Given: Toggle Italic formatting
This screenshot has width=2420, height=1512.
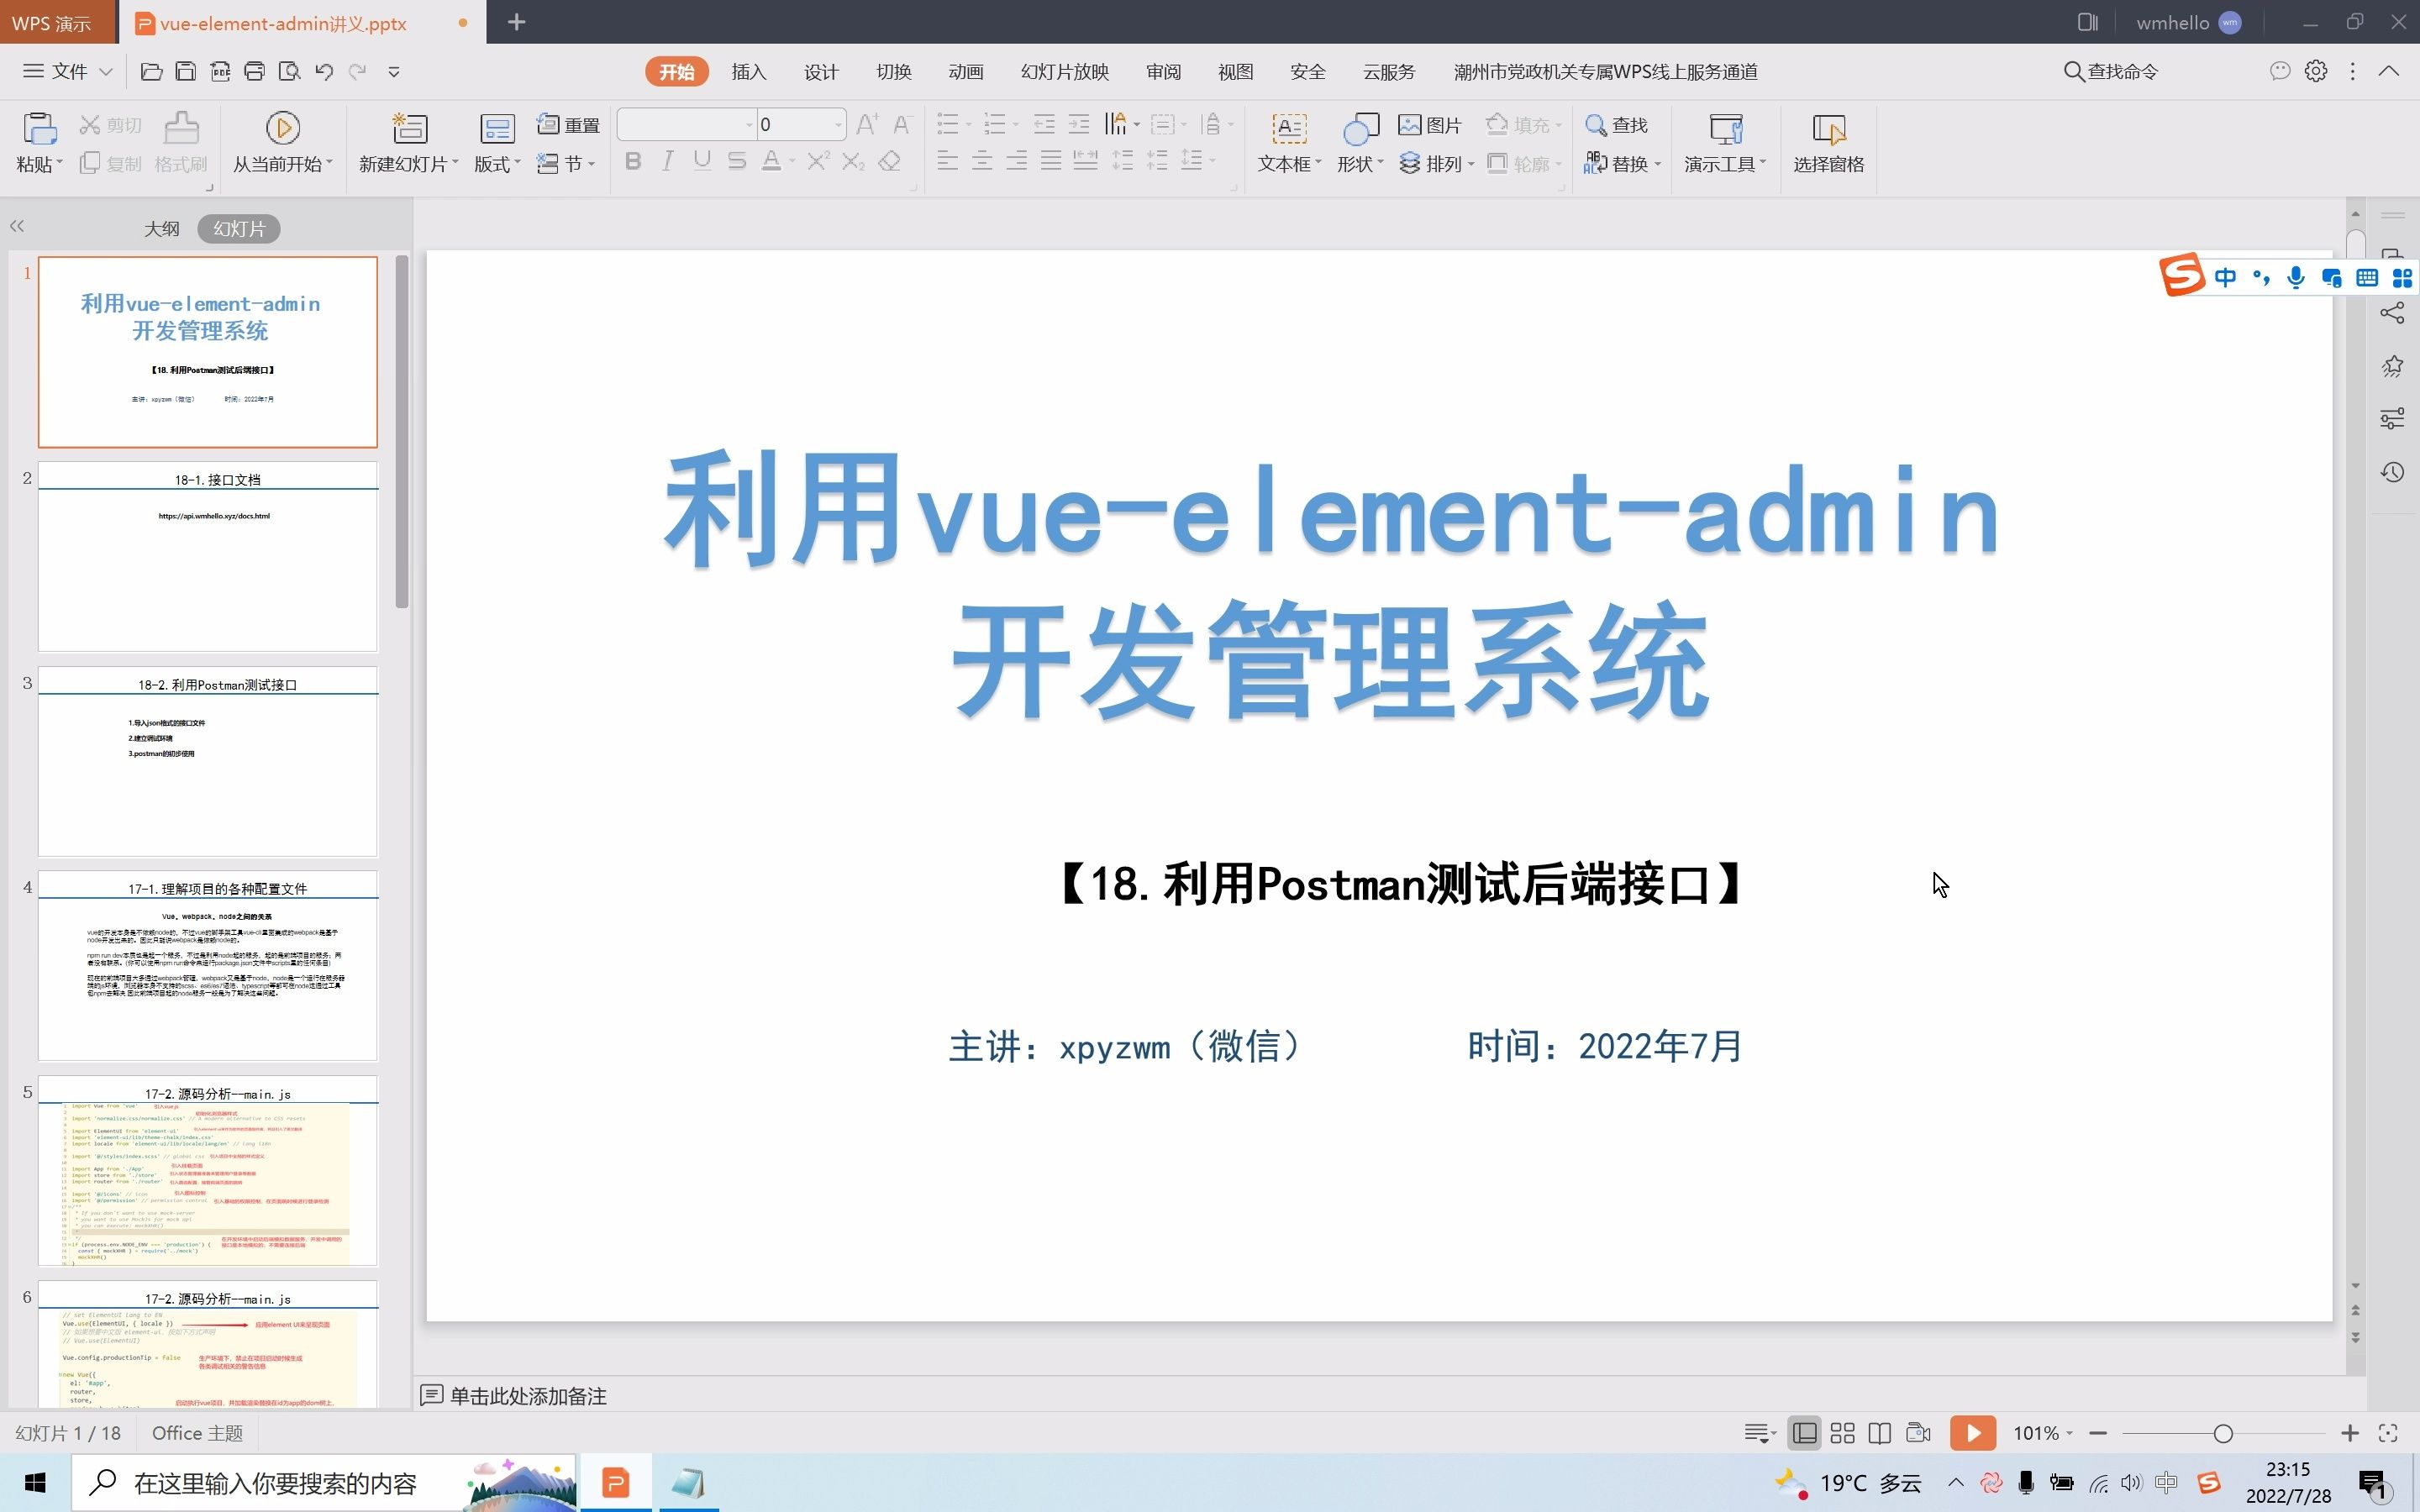Looking at the screenshot, I should point(667,161).
